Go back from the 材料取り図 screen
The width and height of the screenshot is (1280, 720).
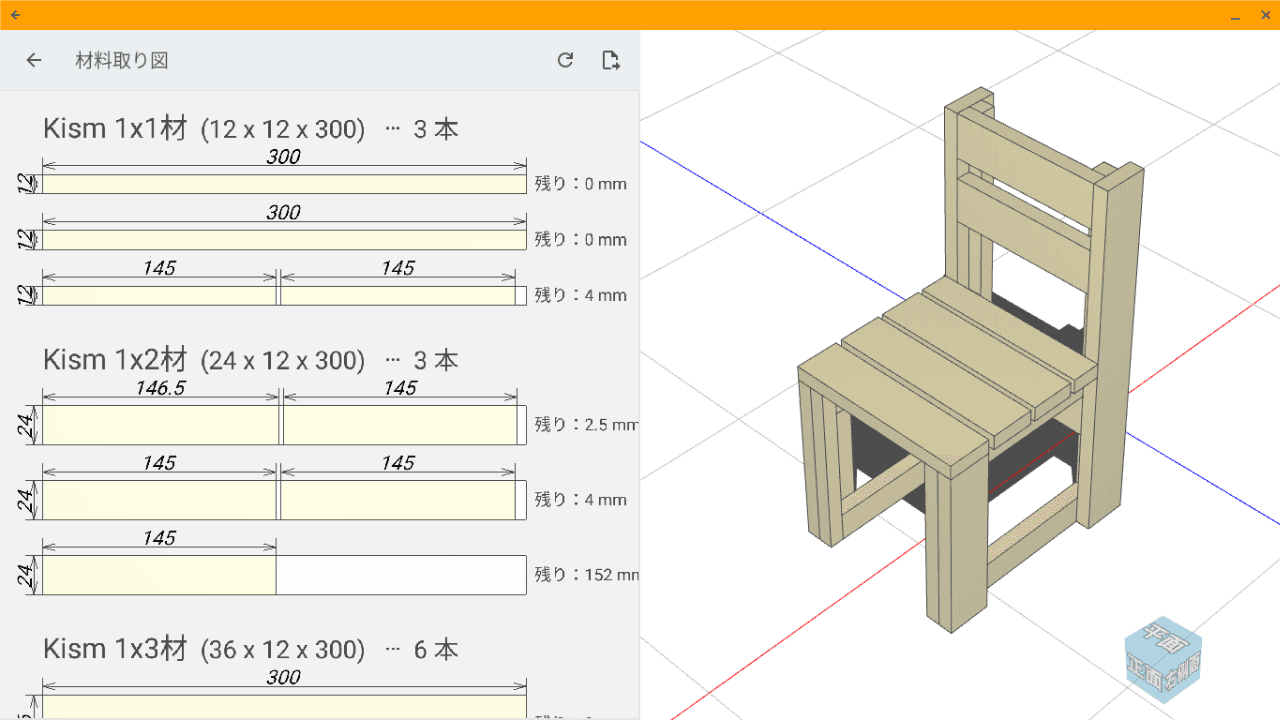pyautogui.click(x=34, y=60)
